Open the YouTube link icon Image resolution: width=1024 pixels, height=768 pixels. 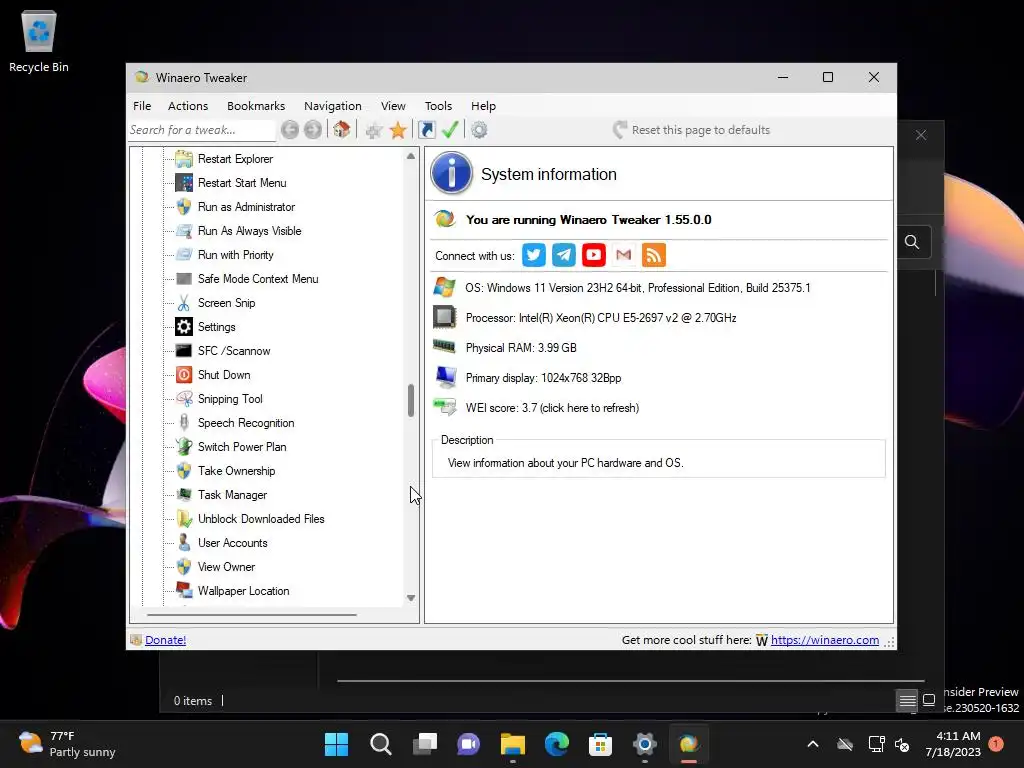click(x=594, y=255)
